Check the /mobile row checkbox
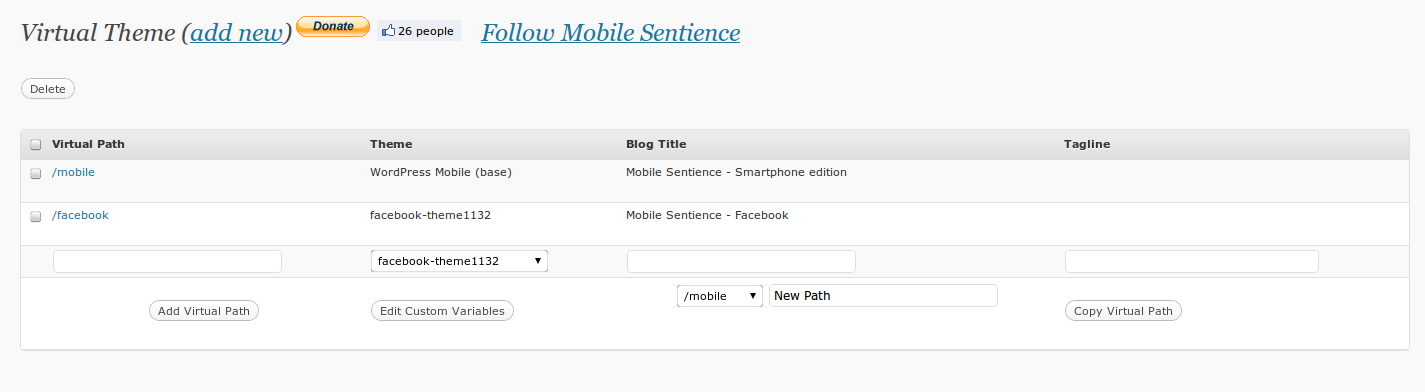1425x392 pixels. point(36,173)
